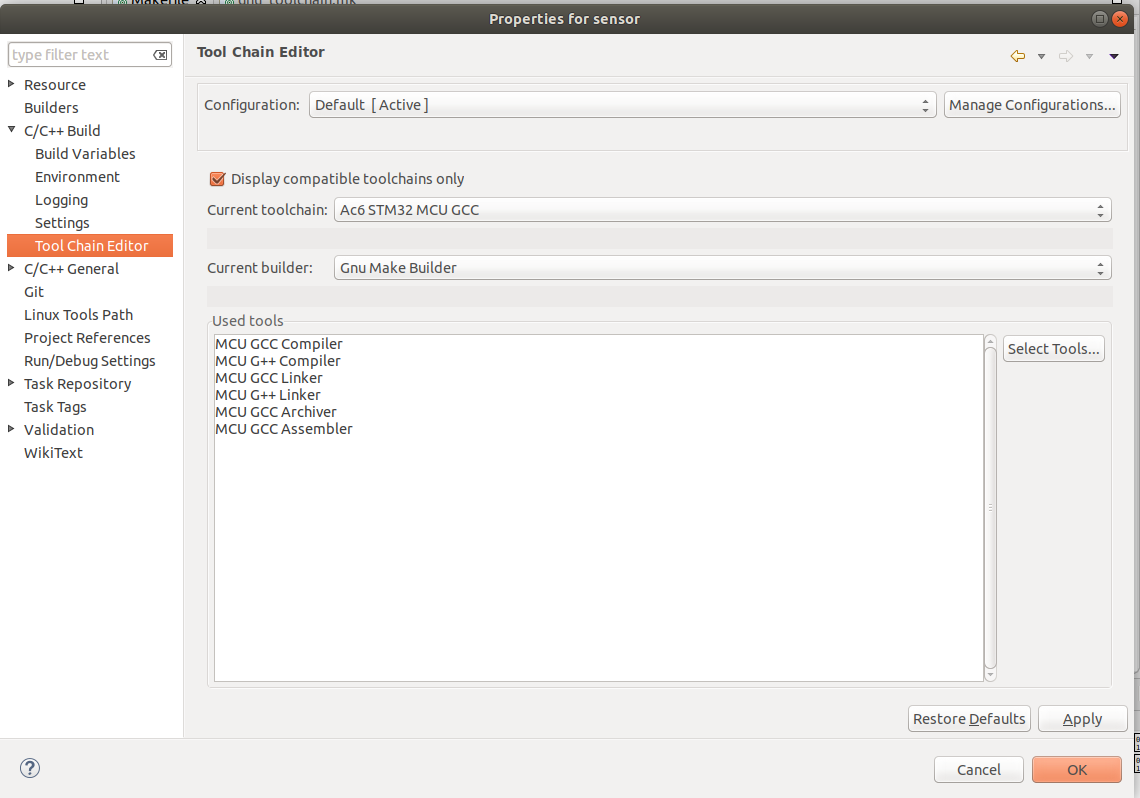Screen dimensions: 1140x798
Task: Select Settings in the sidebar
Action: (62, 223)
